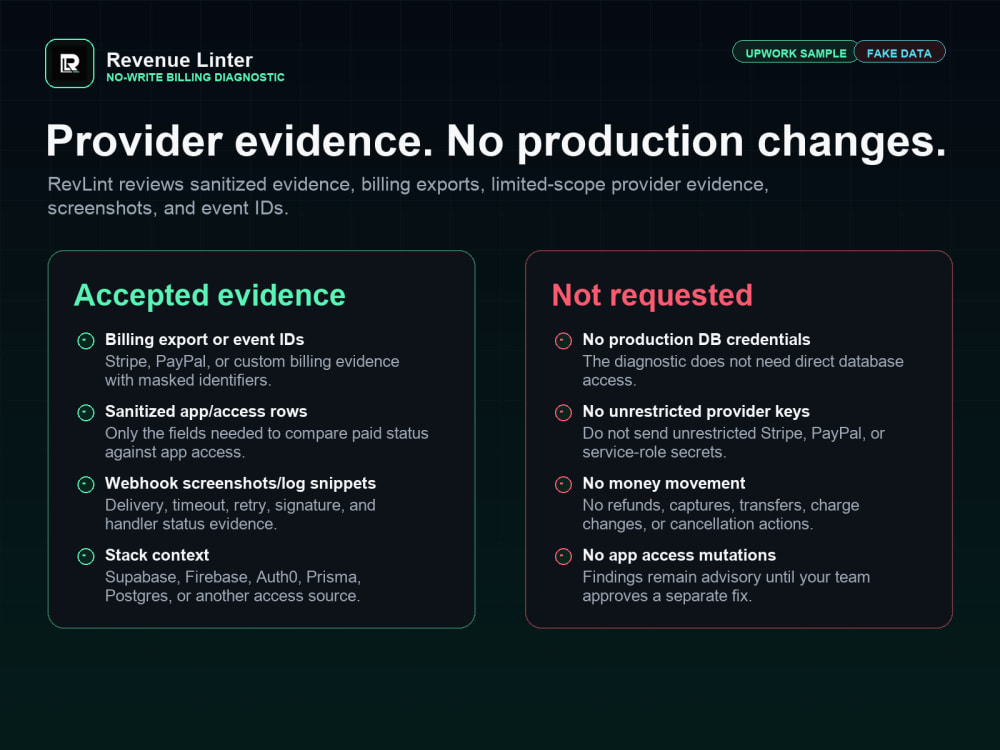Click the red bullet for No production DB credentials
The width and height of the screenshot is (1000, 750).
click(563, 341)
